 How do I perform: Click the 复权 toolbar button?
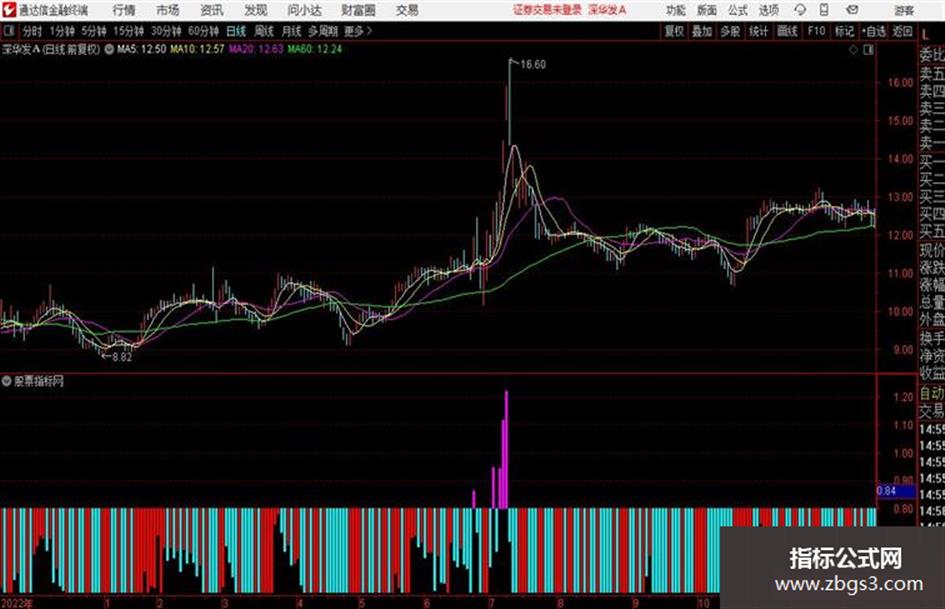[x=674, y=31]
